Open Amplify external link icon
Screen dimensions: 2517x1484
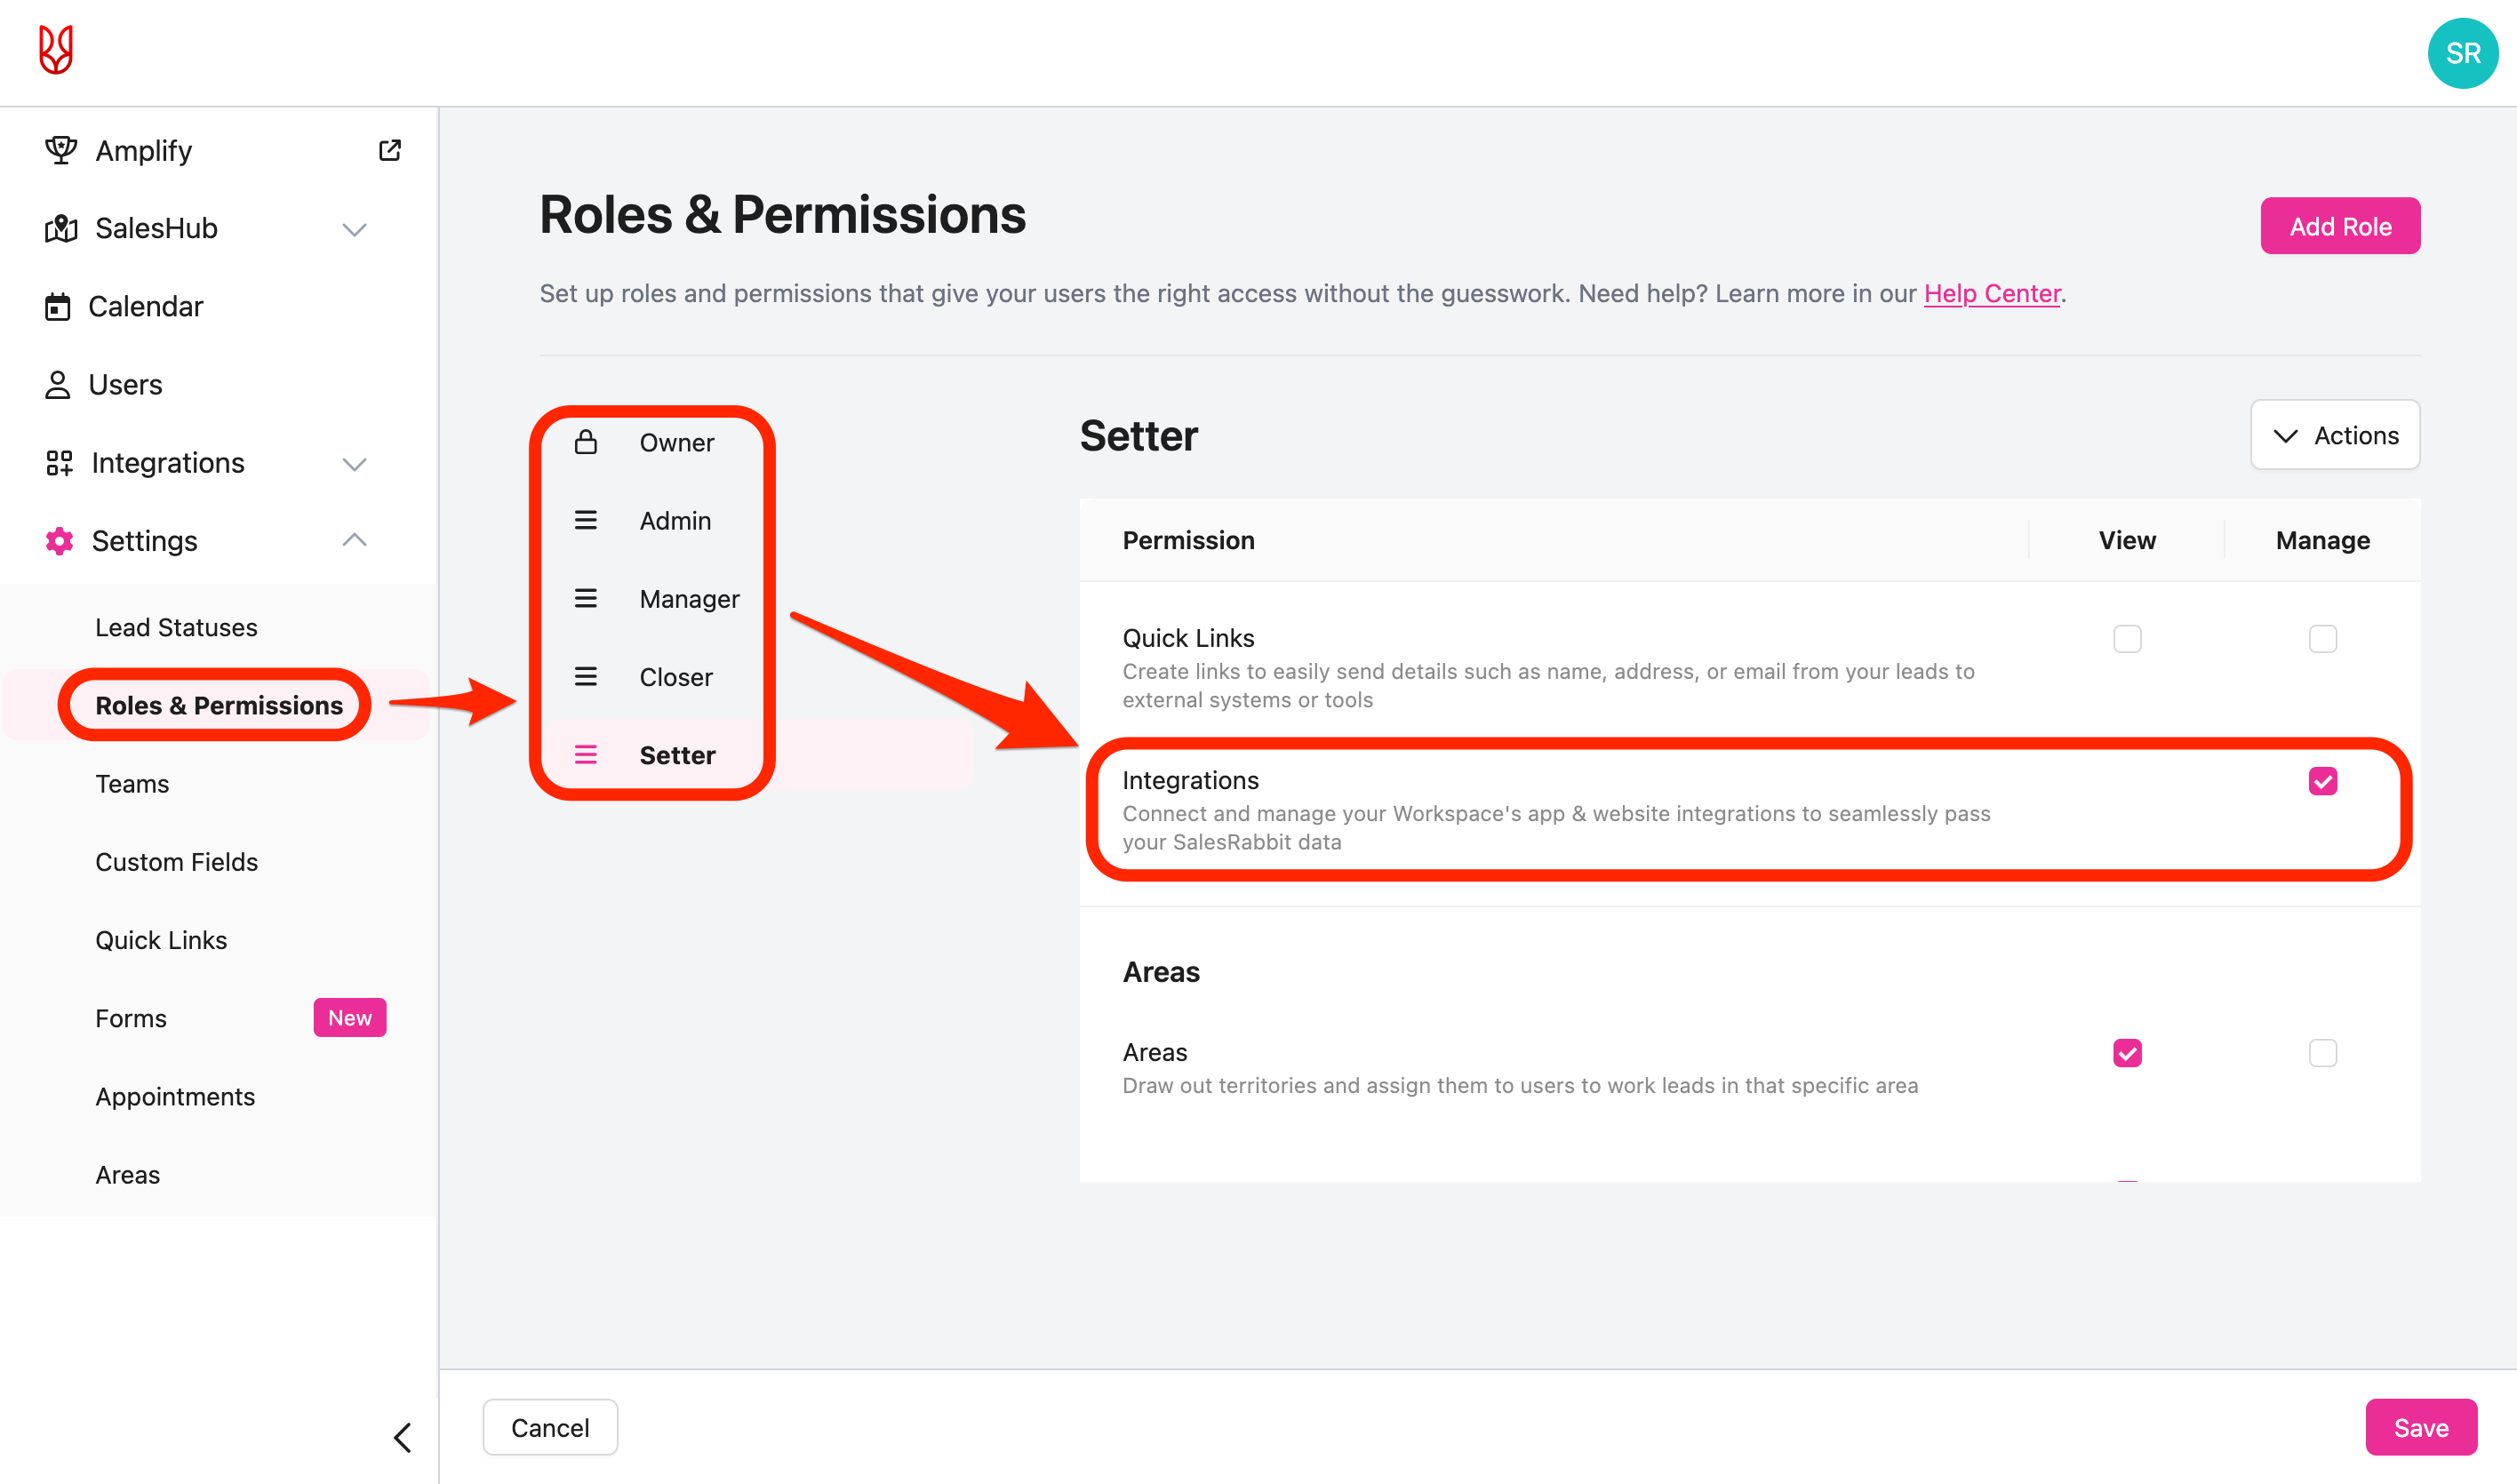coord(390,150)
